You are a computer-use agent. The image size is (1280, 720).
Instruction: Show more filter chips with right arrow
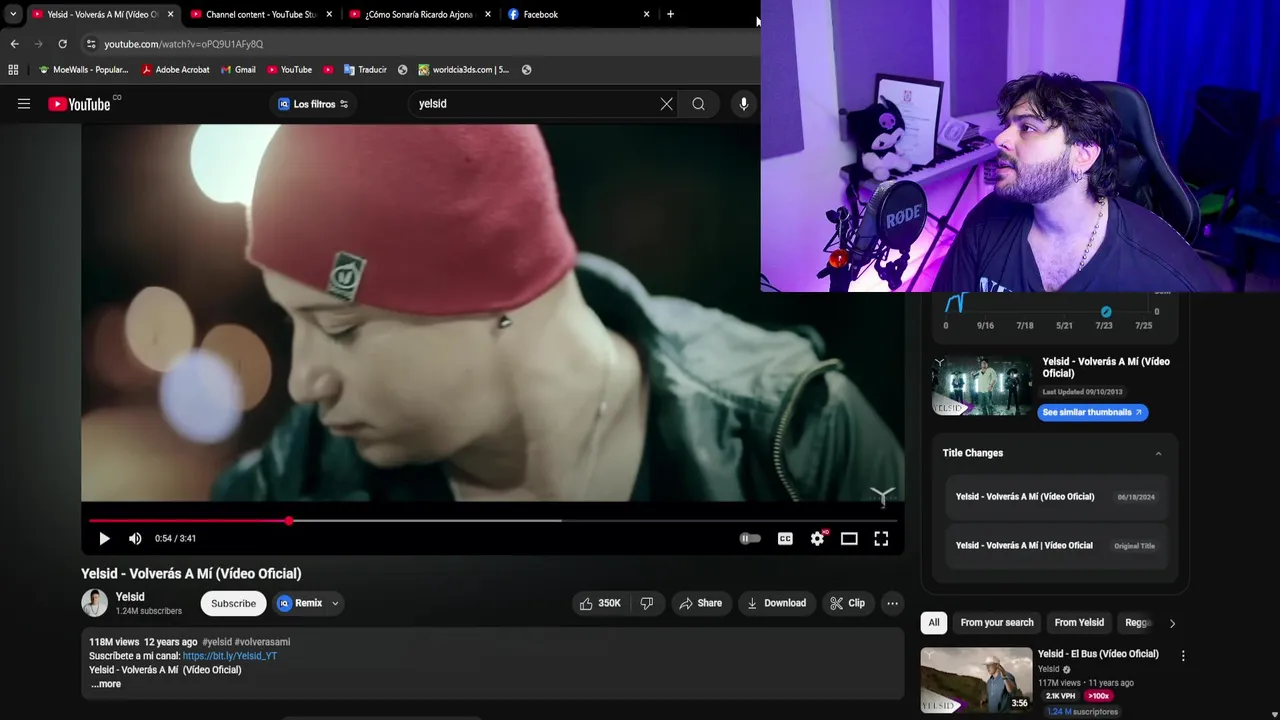pyautogui.click(x=1172, y=623)
